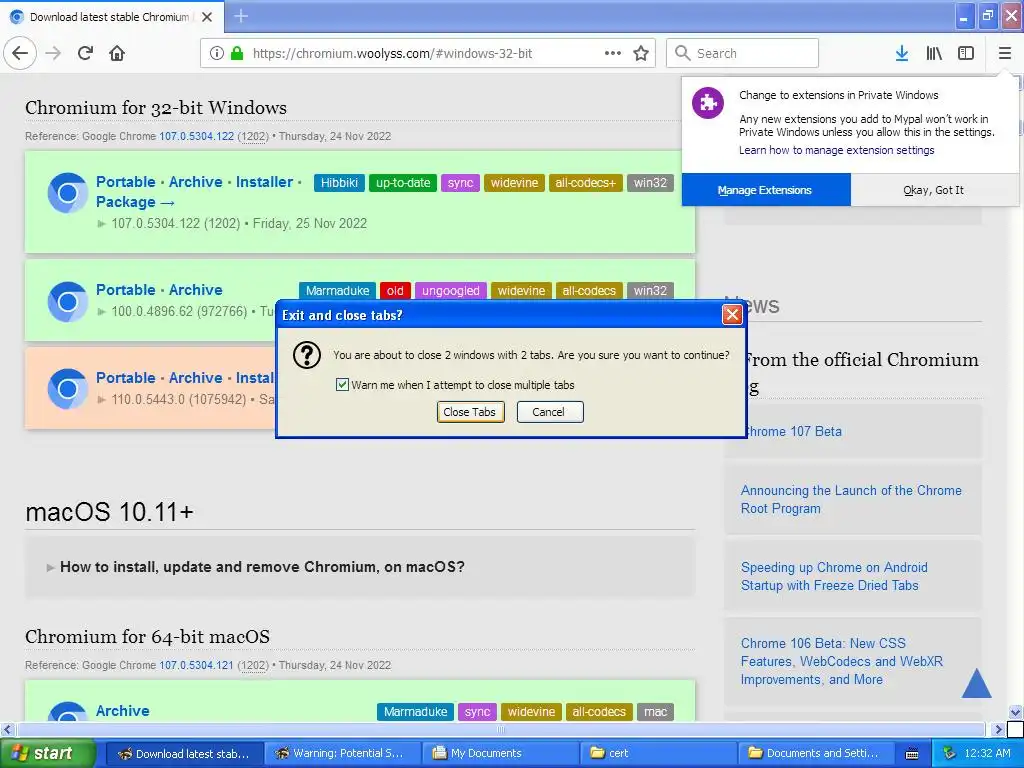The height and width of the screenshot is (768, 1024).
Task: Click the question mark dialog icon
Action: coord(306,355)
